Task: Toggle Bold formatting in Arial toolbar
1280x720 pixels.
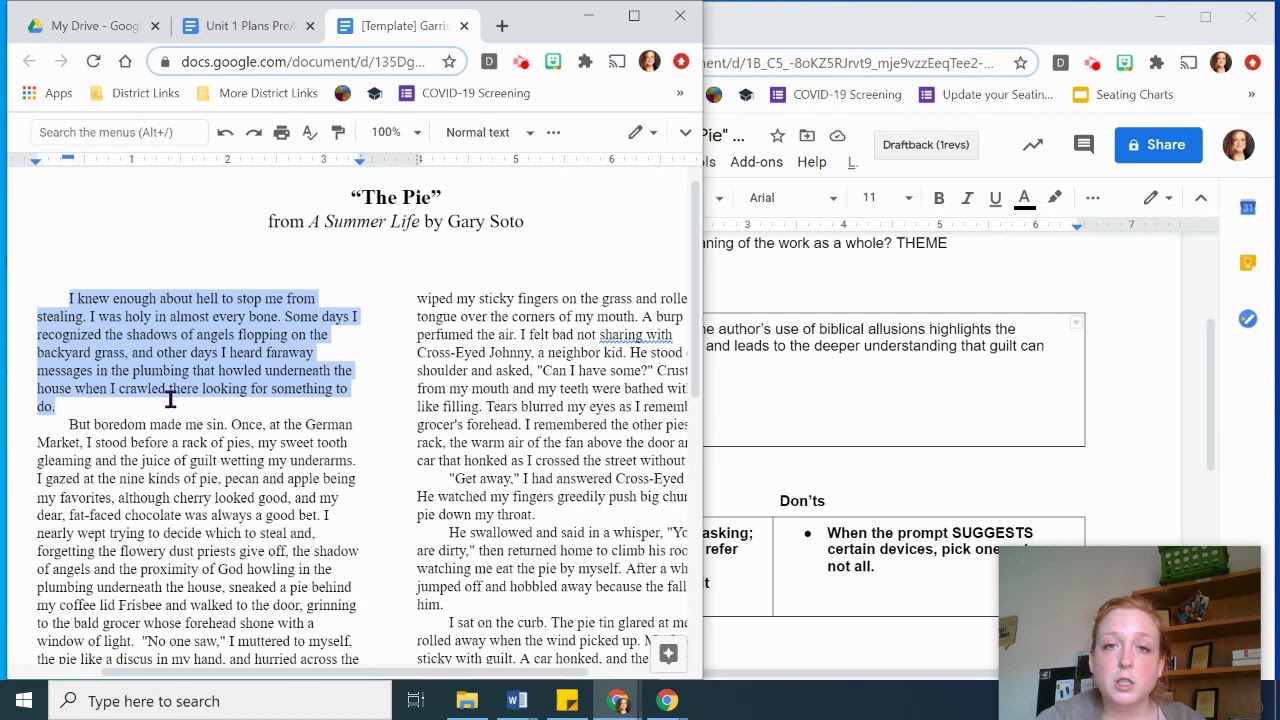Action: 939,198
